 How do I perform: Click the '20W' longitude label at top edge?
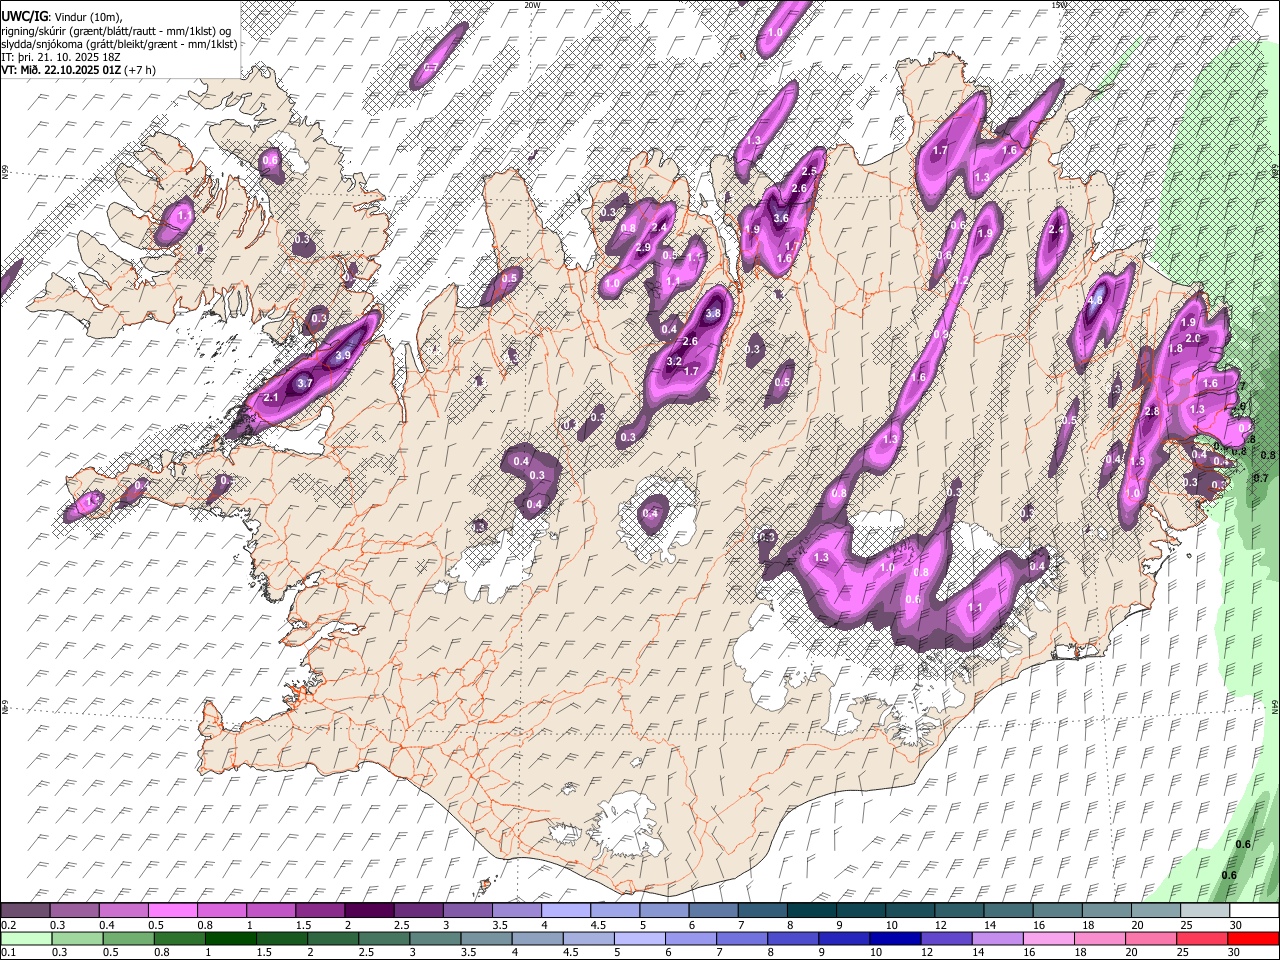click(x=532, y=5)
